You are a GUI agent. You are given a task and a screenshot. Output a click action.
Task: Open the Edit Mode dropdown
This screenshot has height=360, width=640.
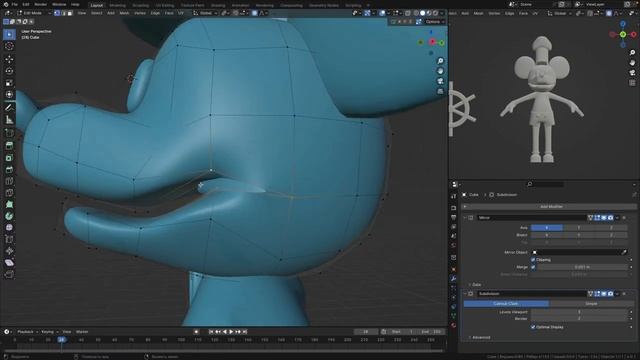(x=34, y=13)
